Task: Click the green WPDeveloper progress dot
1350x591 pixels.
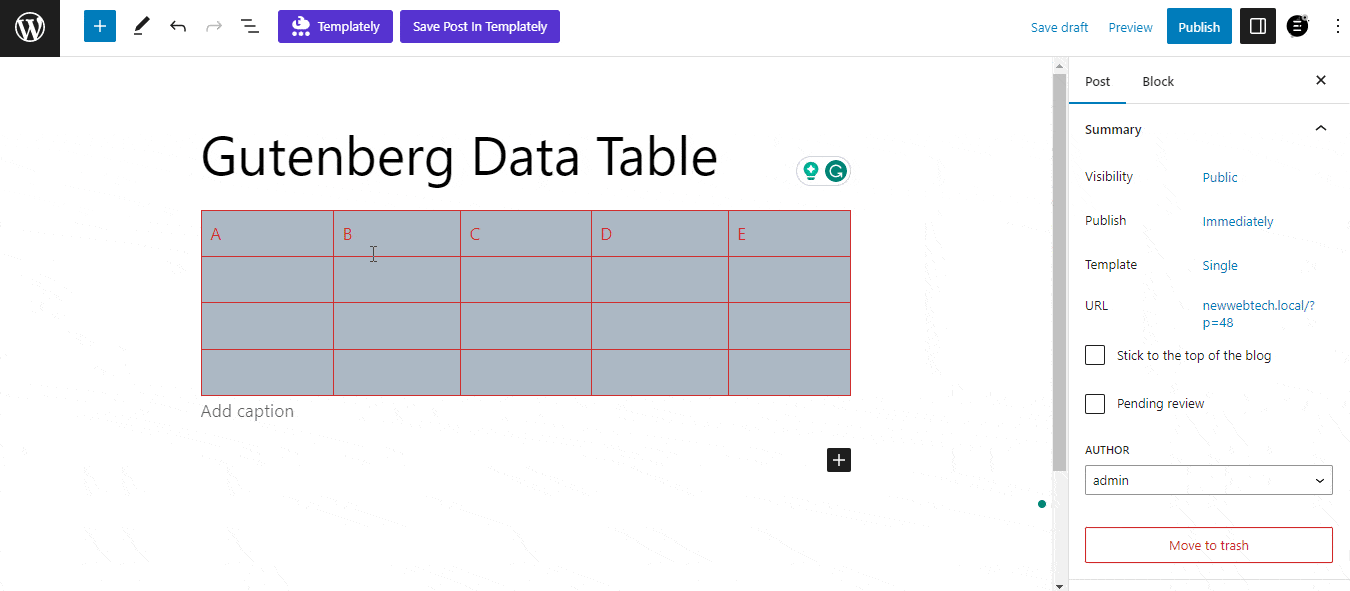Action: [1042, 504]
